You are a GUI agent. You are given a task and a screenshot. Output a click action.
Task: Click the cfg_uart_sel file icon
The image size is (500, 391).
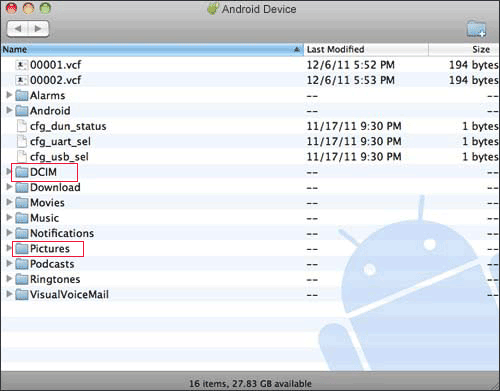pos(22,141)
